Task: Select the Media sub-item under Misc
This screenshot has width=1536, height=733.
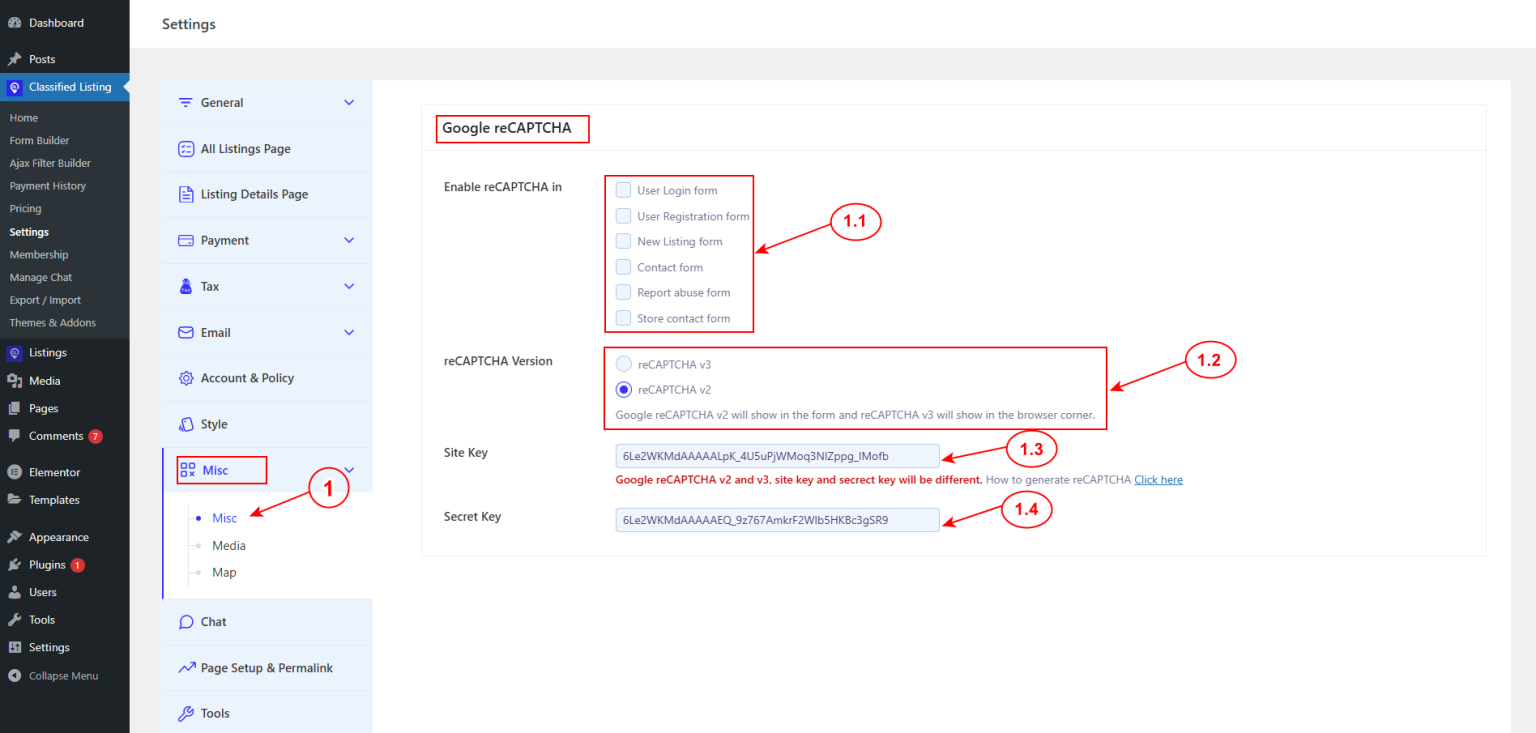Action: tap(229, 546)
